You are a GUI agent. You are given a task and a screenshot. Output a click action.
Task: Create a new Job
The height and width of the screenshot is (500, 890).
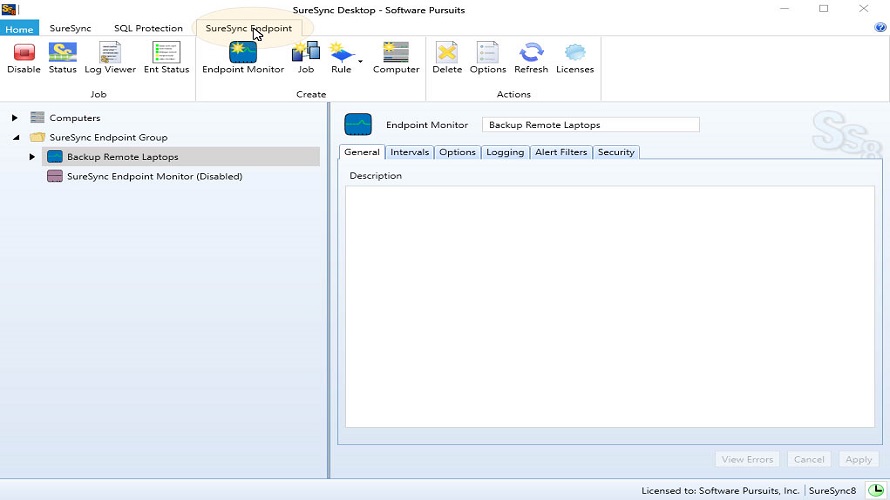(x=305, y=58)
